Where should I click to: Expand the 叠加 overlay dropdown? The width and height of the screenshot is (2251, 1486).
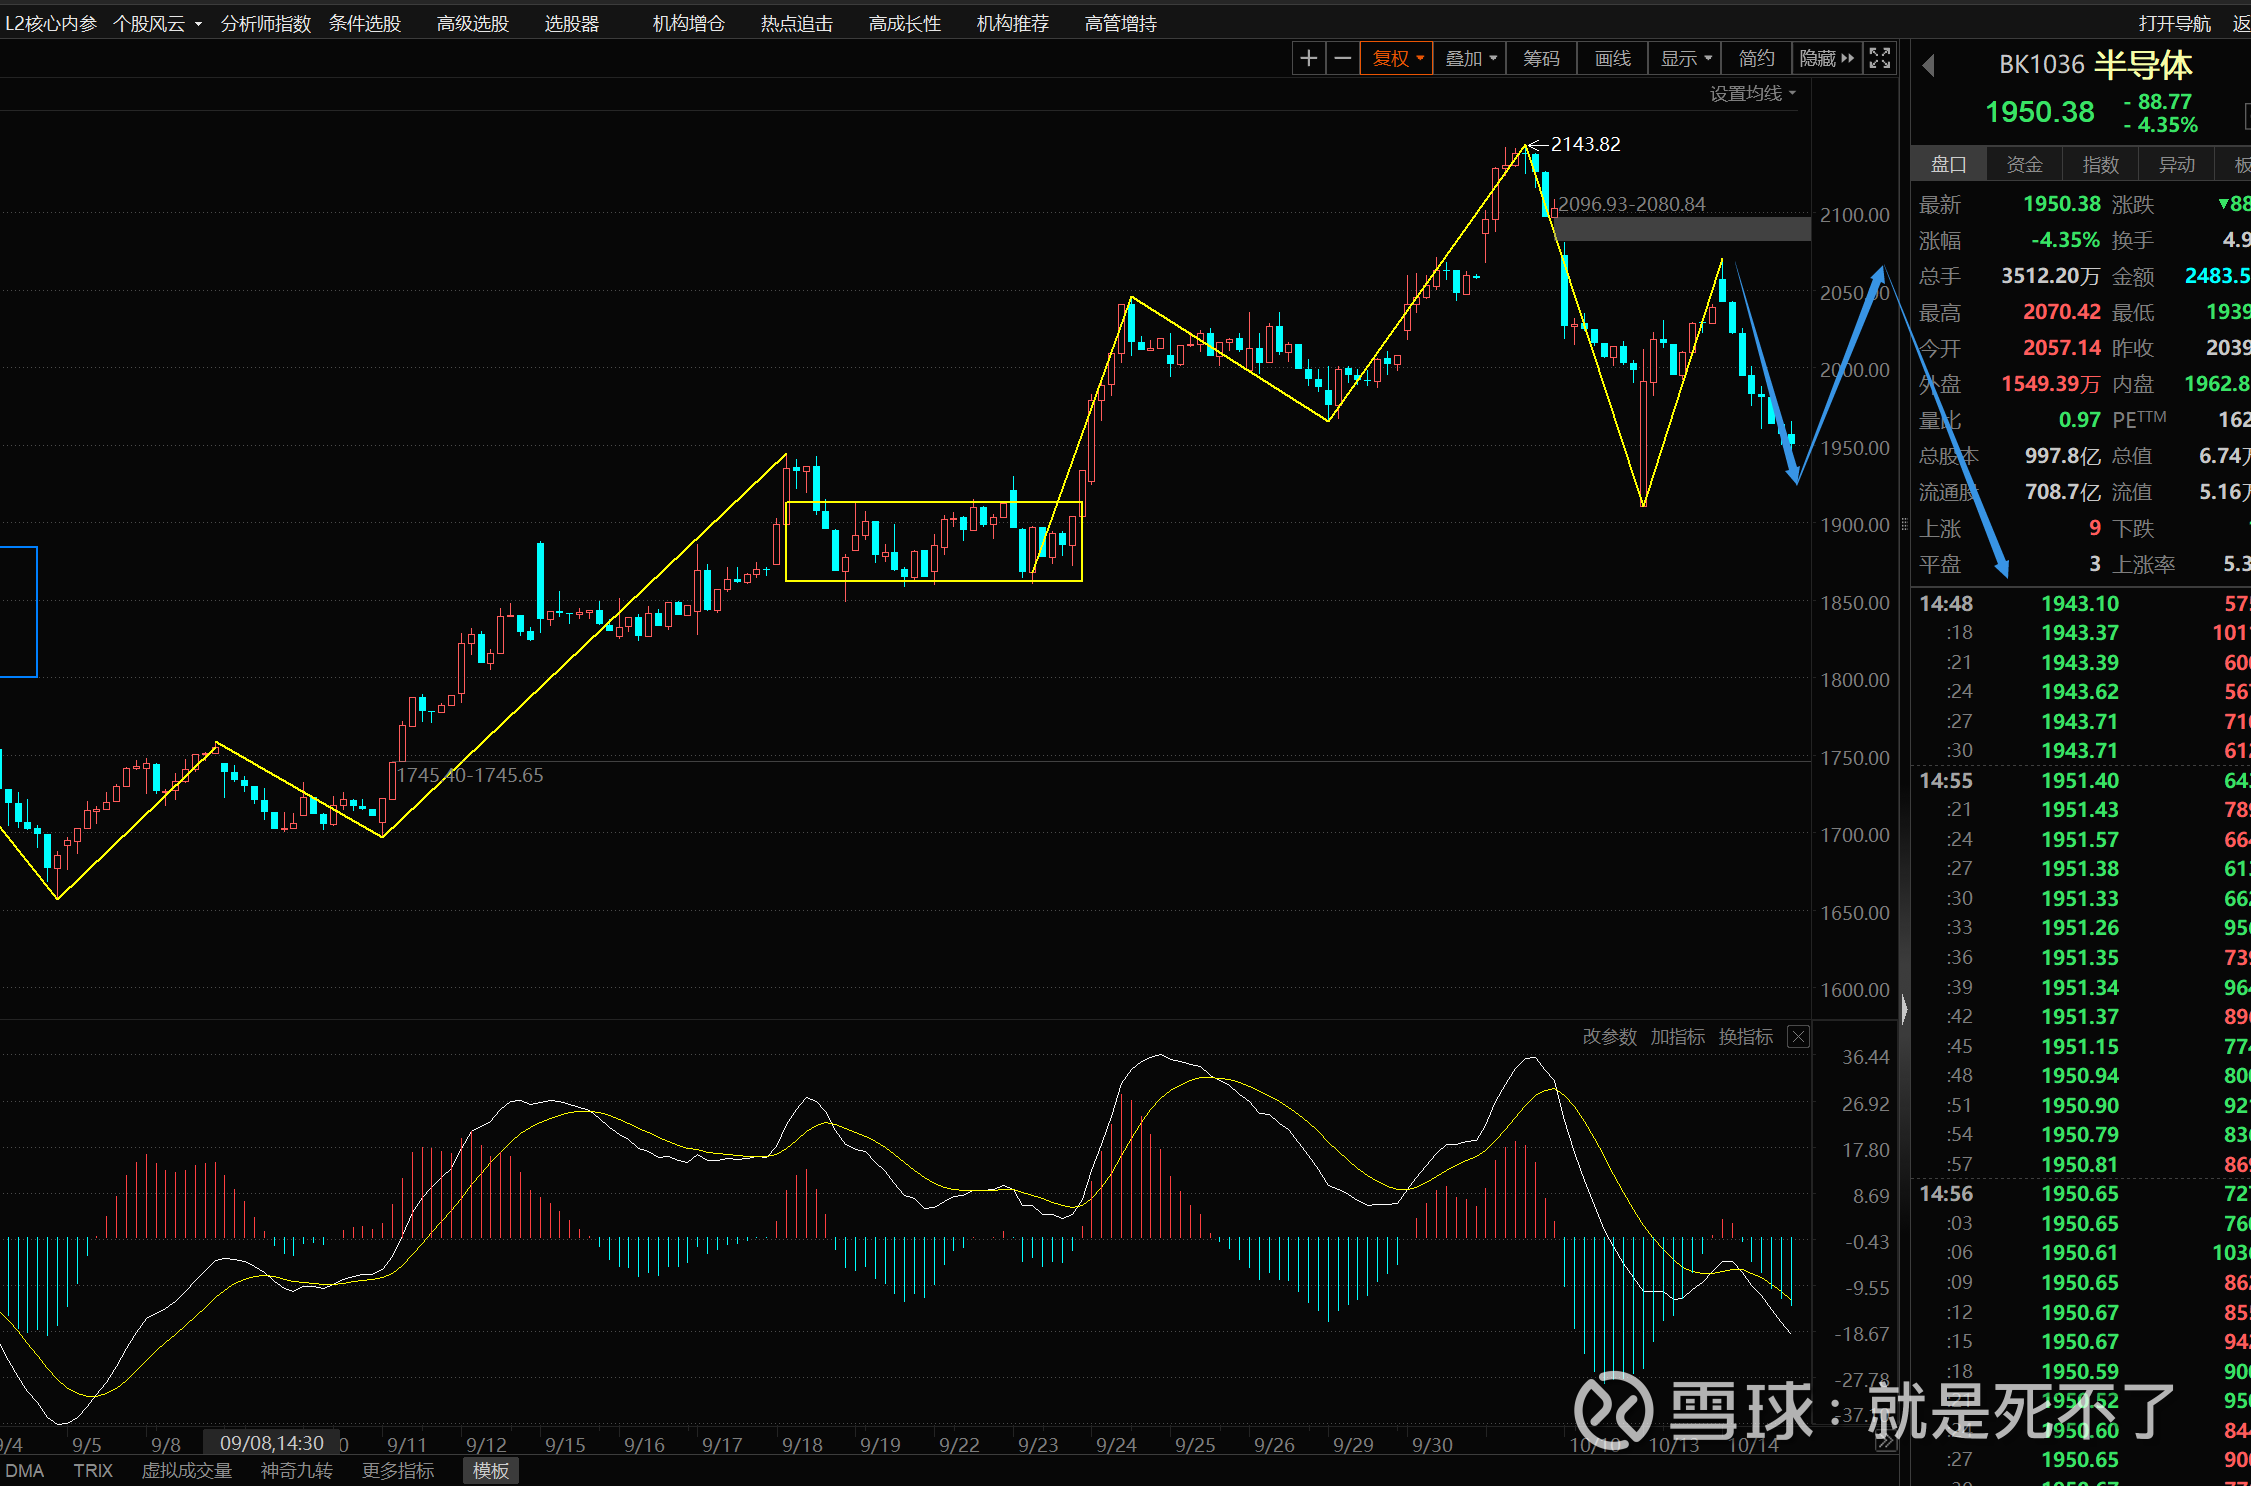1470,59
